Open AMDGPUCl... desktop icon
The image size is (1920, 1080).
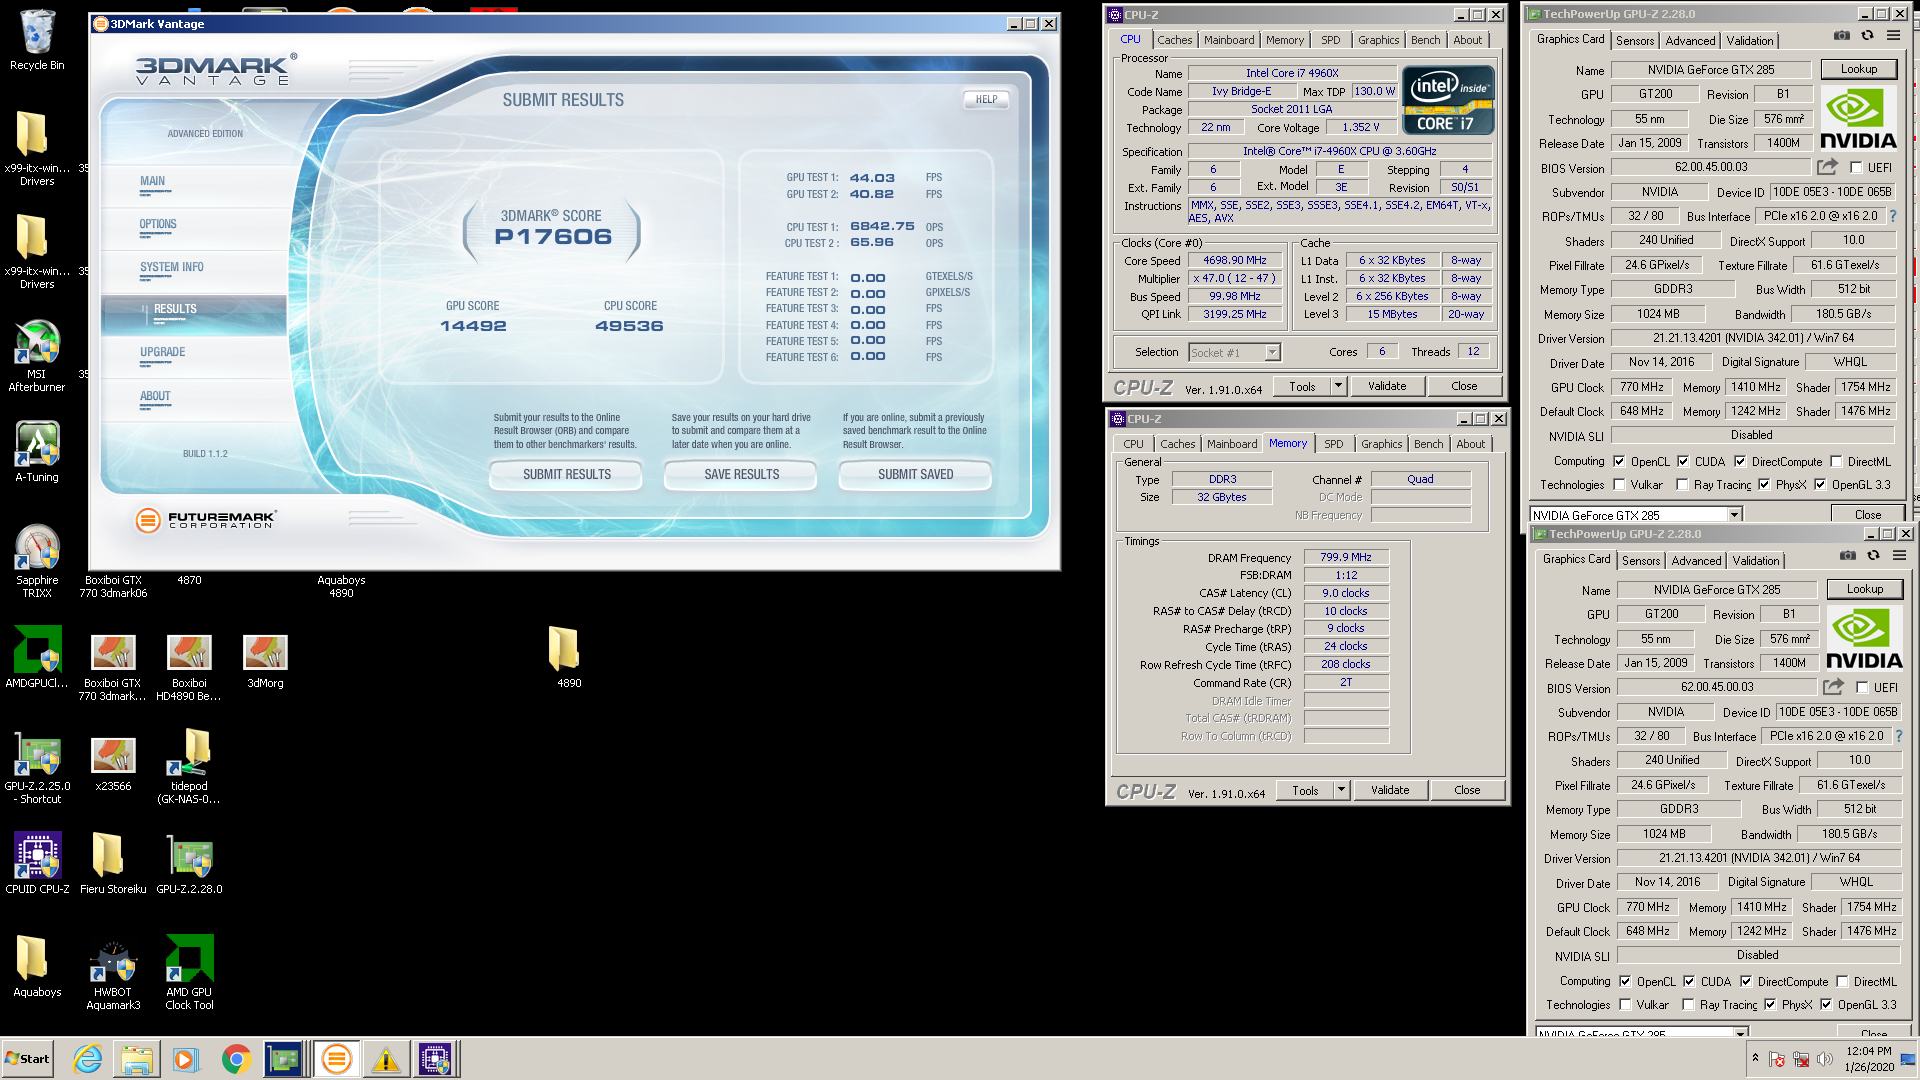37,658
